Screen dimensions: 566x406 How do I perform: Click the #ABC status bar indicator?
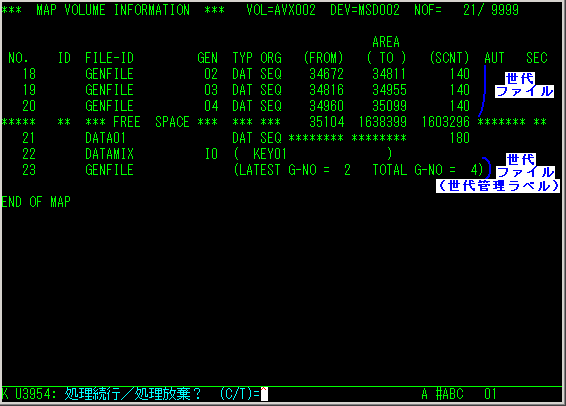coord(449,394)
